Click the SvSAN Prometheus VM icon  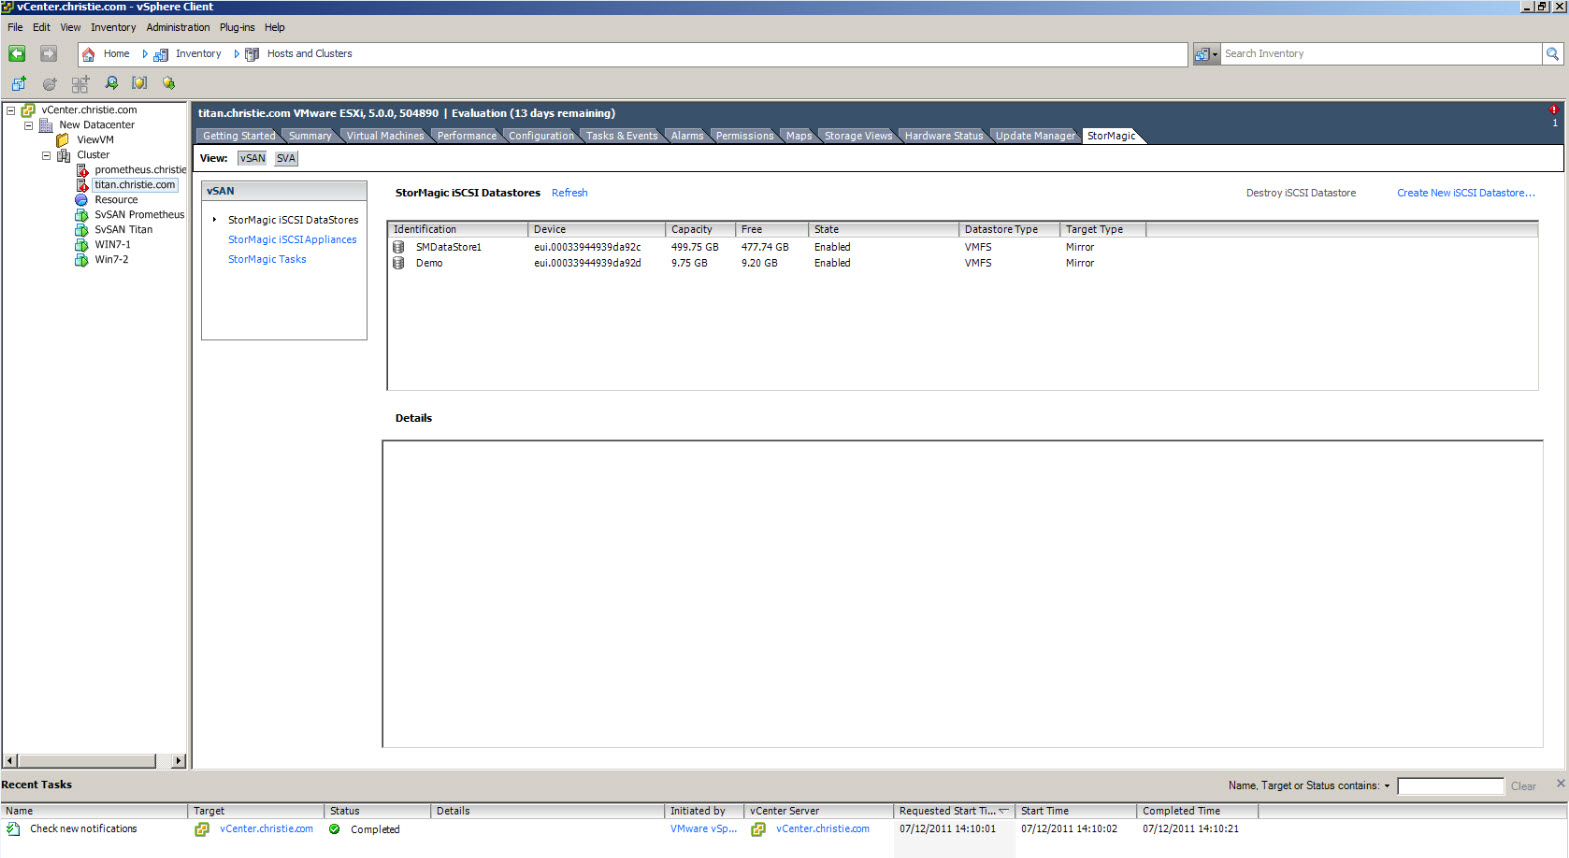82,215
